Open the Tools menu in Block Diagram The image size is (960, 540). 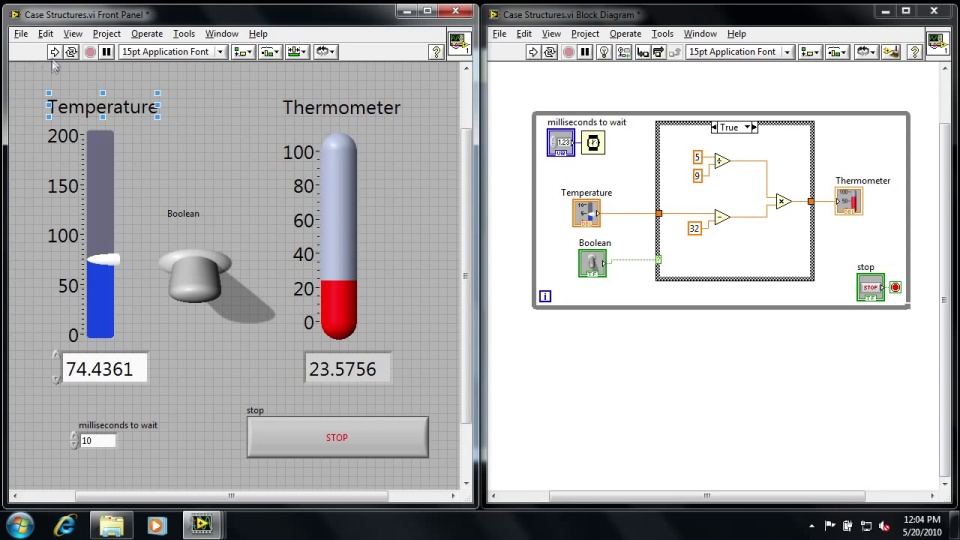click(662, 33)
